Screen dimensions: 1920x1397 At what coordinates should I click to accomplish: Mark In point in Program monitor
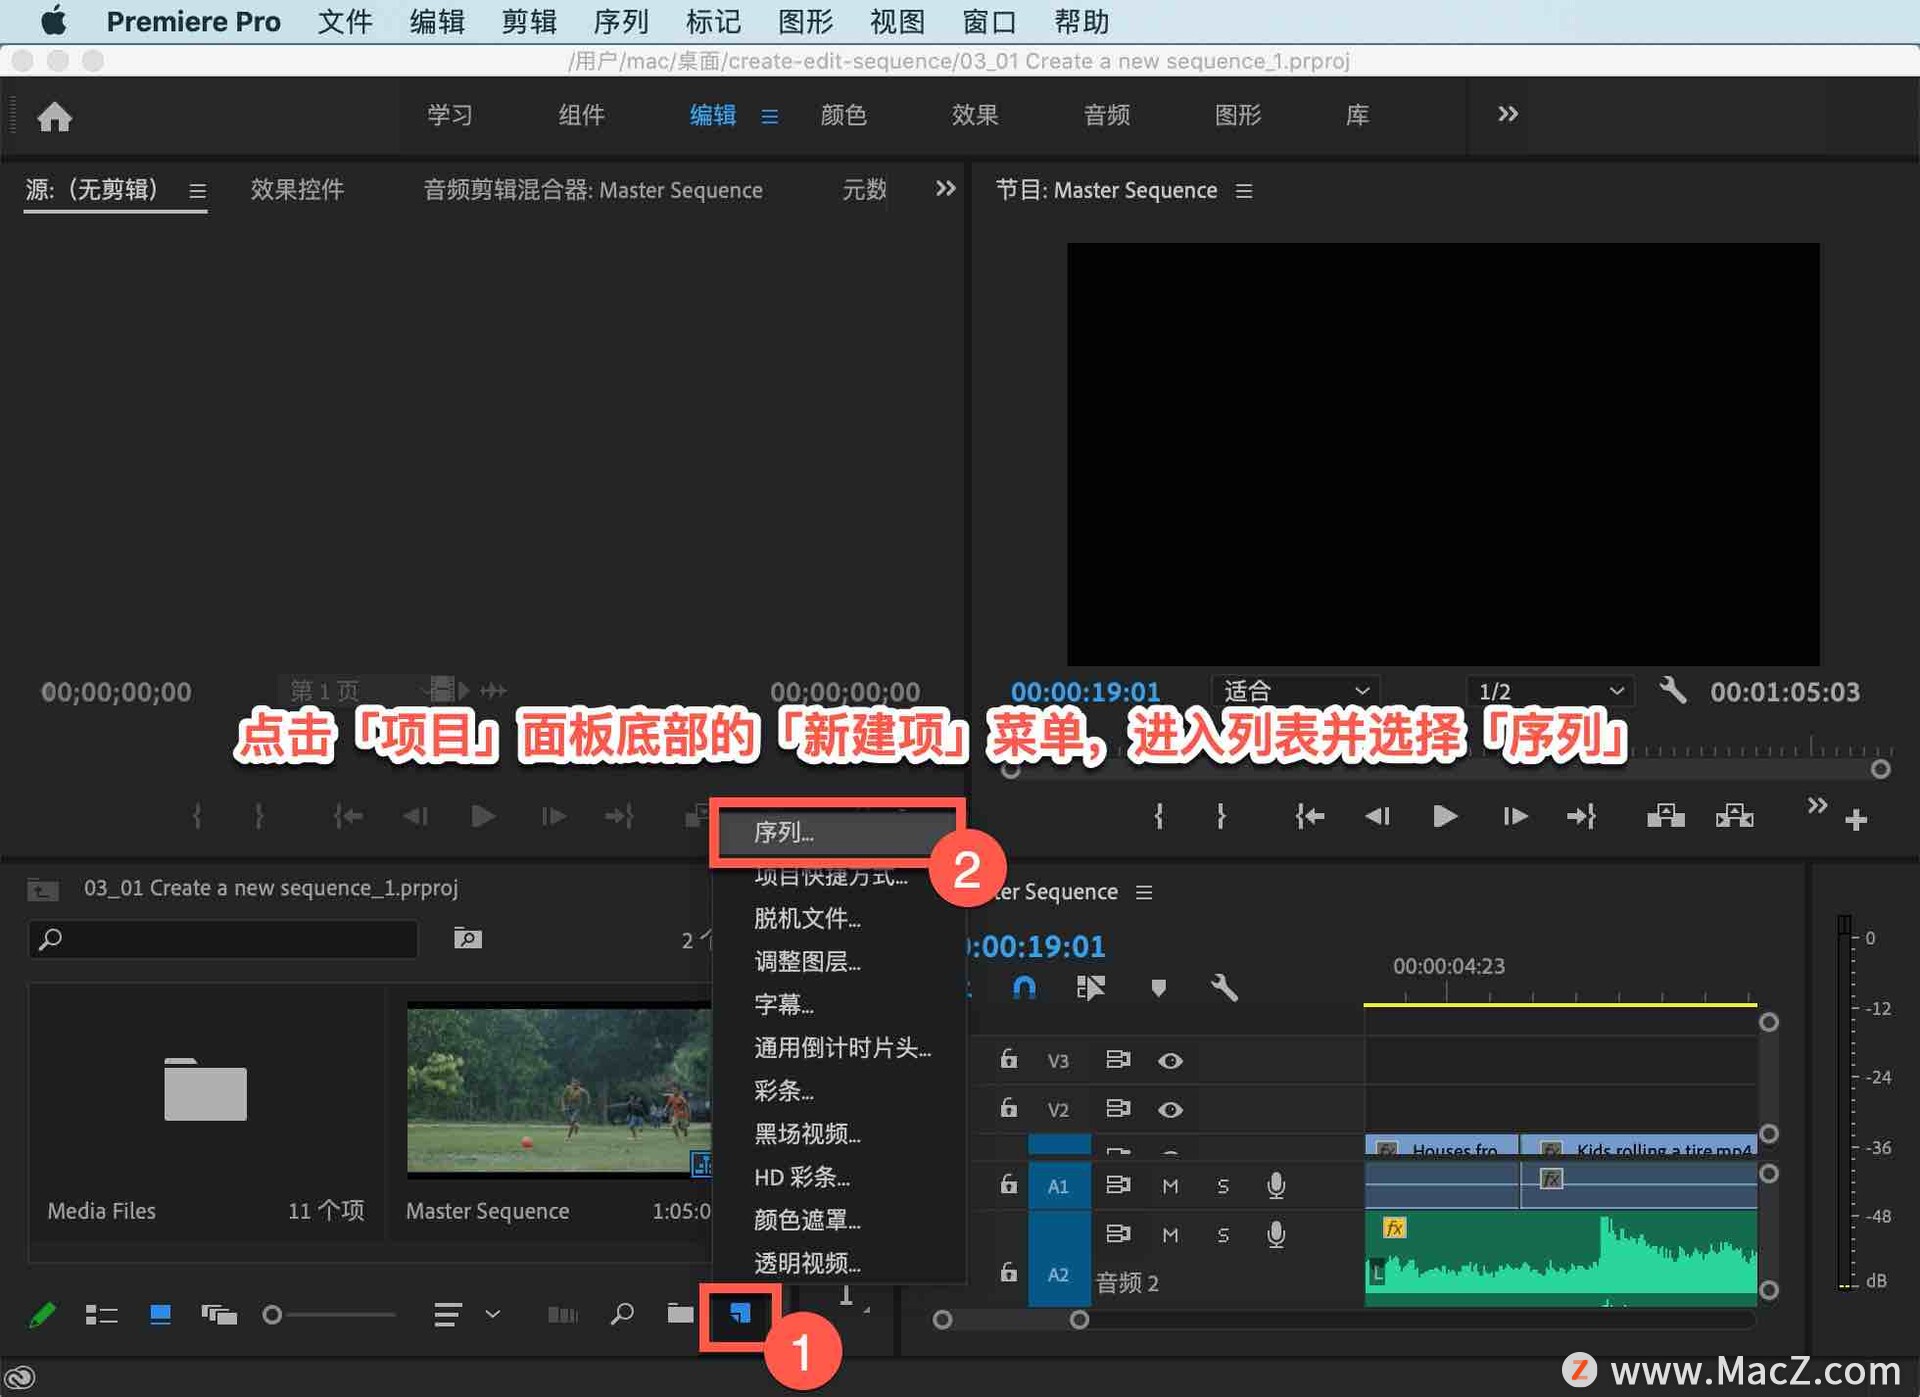[1158, 816]
